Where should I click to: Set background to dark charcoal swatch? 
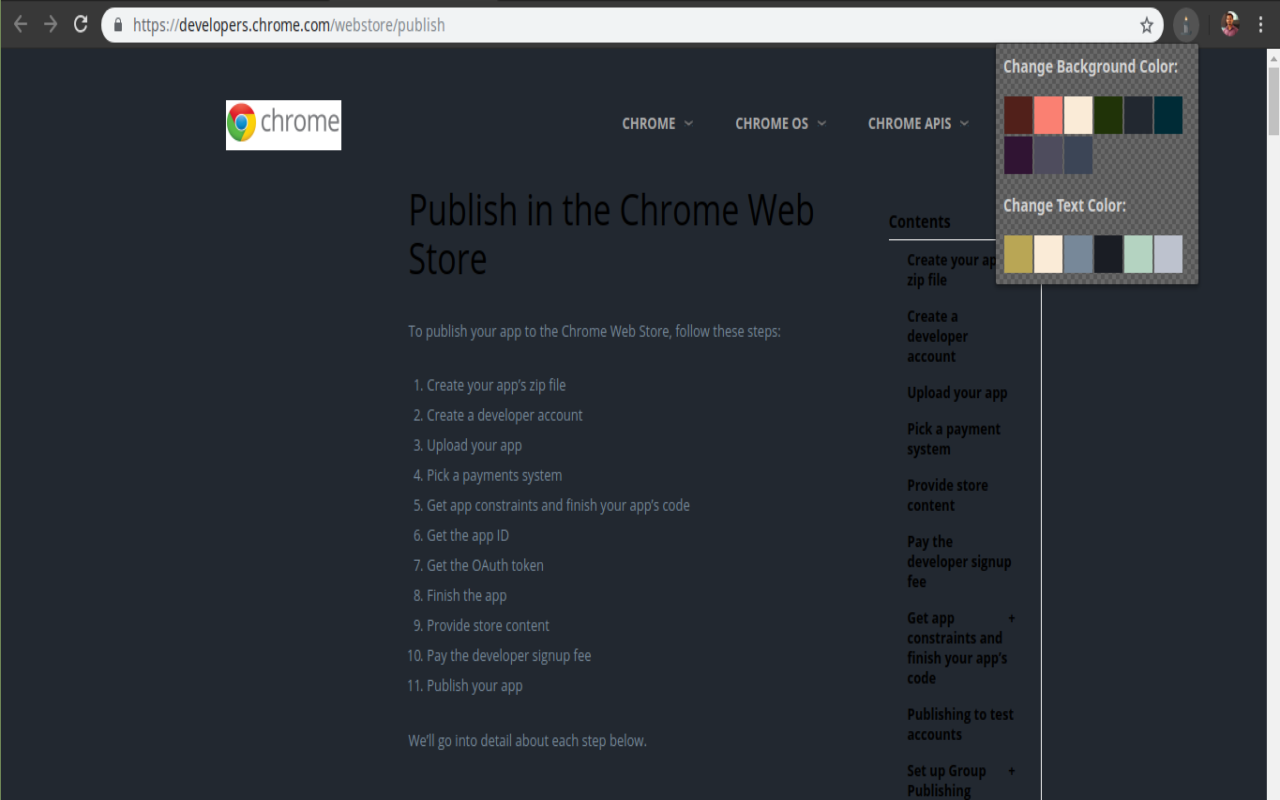1139,115
